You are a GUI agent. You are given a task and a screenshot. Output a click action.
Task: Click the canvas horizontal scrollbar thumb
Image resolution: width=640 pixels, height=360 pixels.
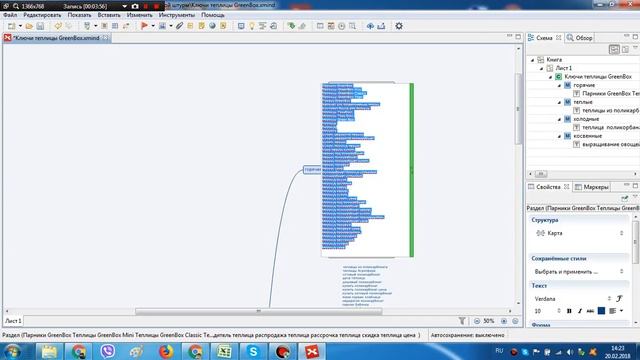258,311
